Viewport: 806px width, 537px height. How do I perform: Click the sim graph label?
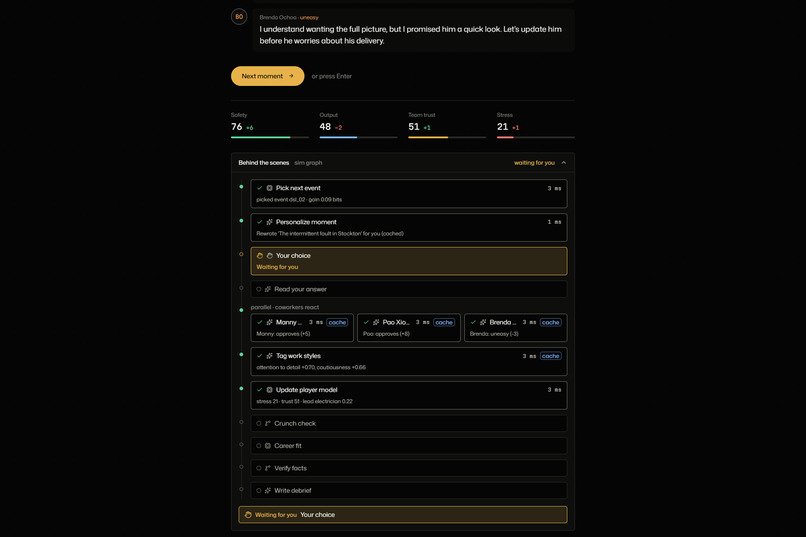coord(308,162)
